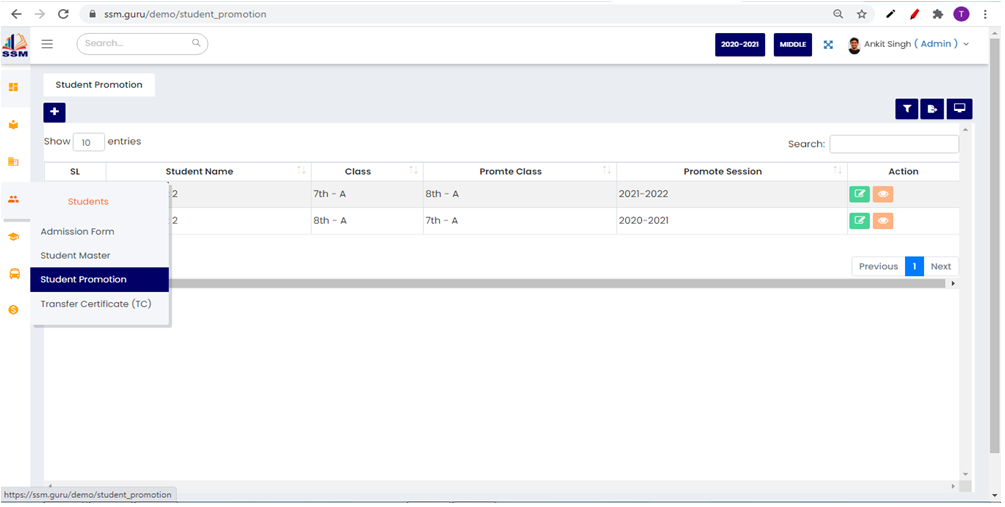Click the graduation cap icon in sidebar
The width and height of the screenshot is (1005, 507).
click(x=14, y=237)
